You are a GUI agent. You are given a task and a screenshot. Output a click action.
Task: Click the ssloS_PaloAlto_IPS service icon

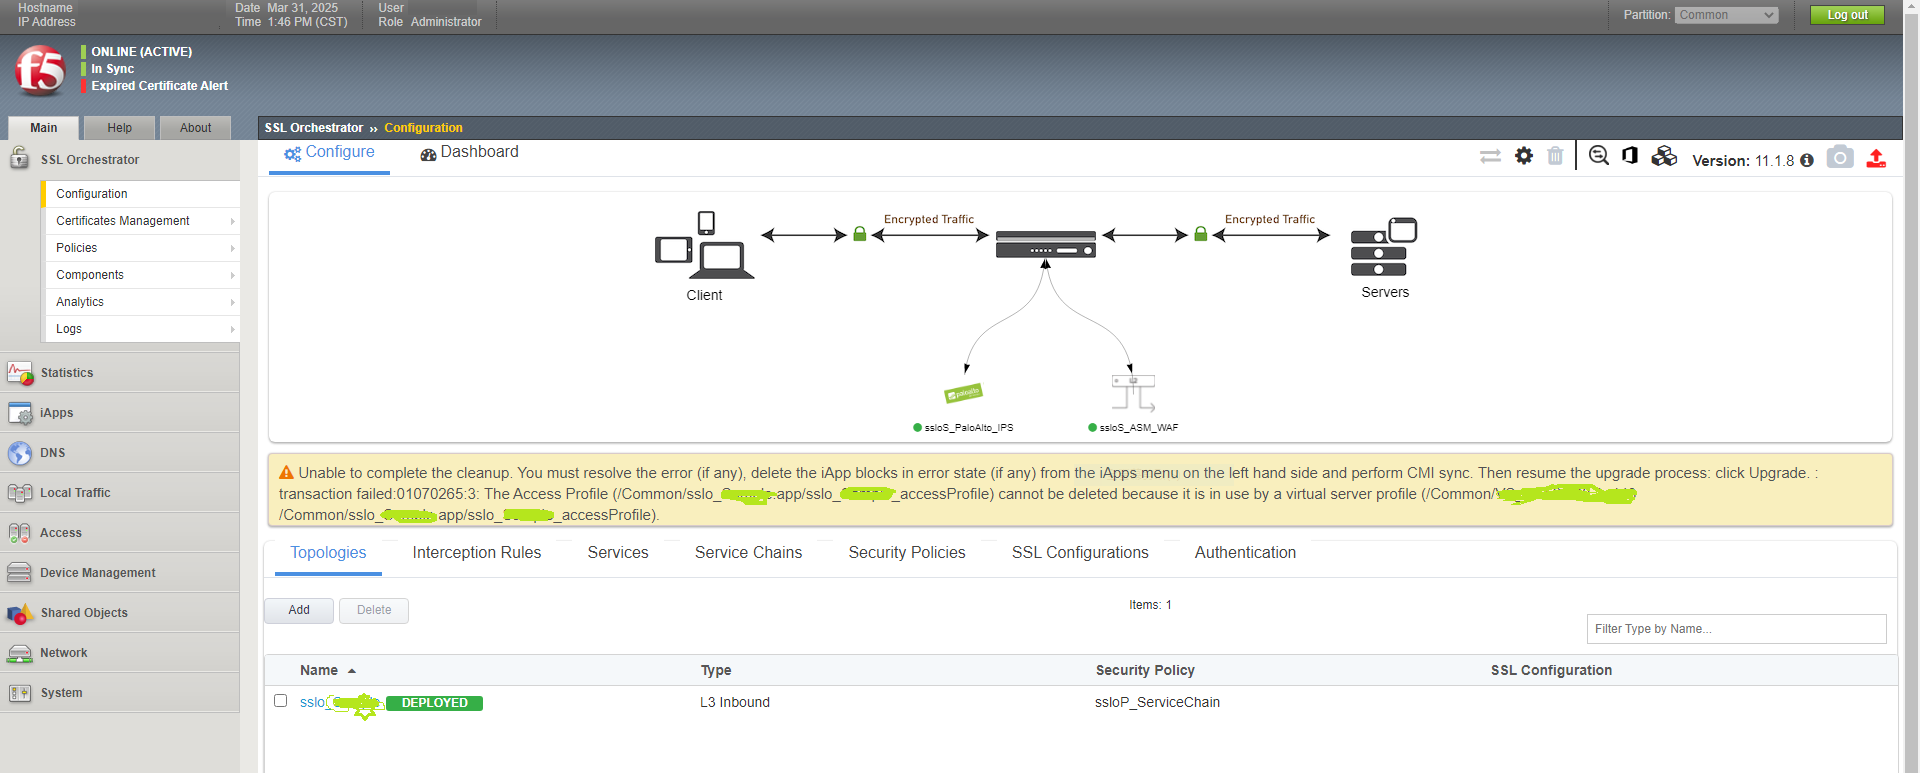(963, 393)
